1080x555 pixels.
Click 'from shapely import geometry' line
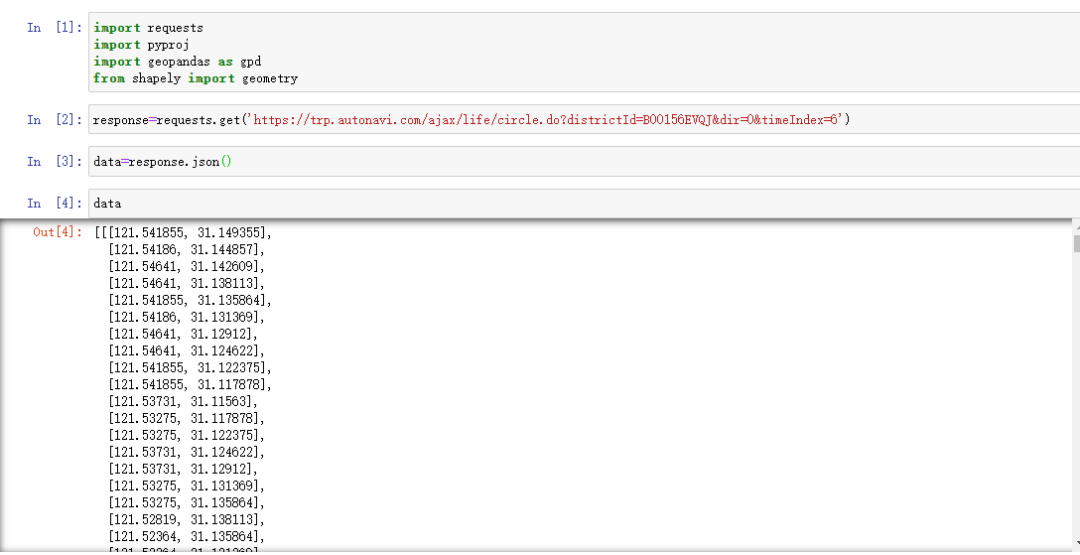click(x=196, y=78)
